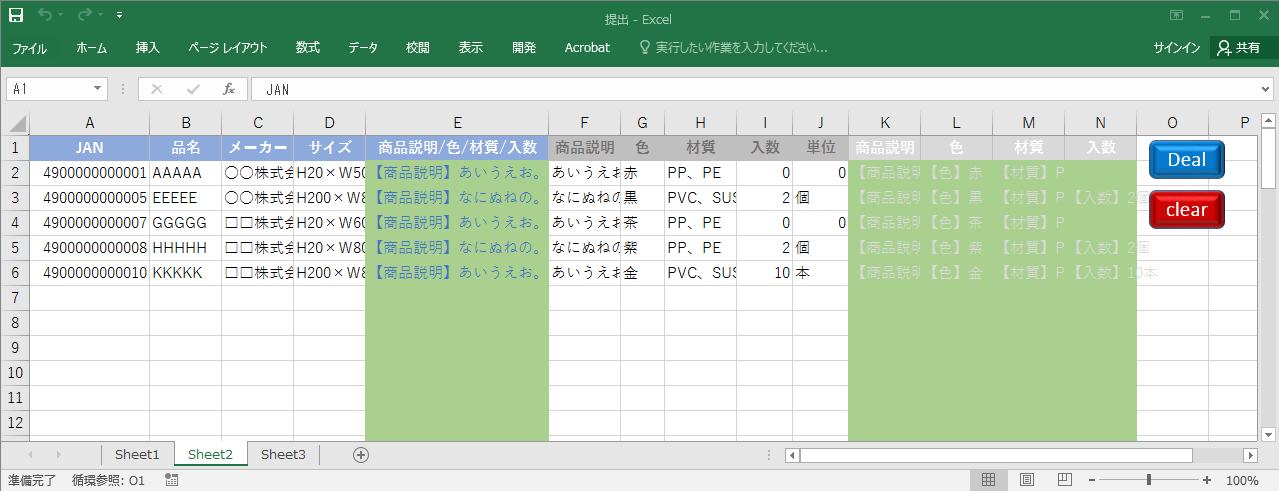Click the horizontal scrollbar right arrow
This screenshot has height=491, width=1279.
click(1250, 455)
